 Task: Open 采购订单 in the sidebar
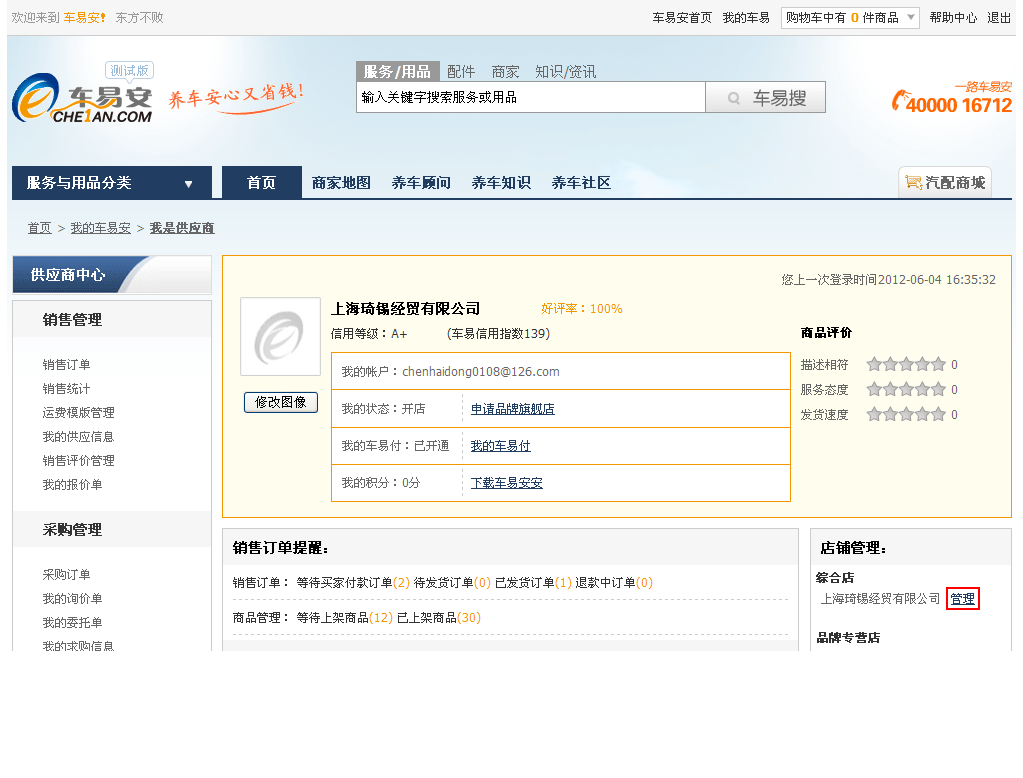(x=67, y=575)
